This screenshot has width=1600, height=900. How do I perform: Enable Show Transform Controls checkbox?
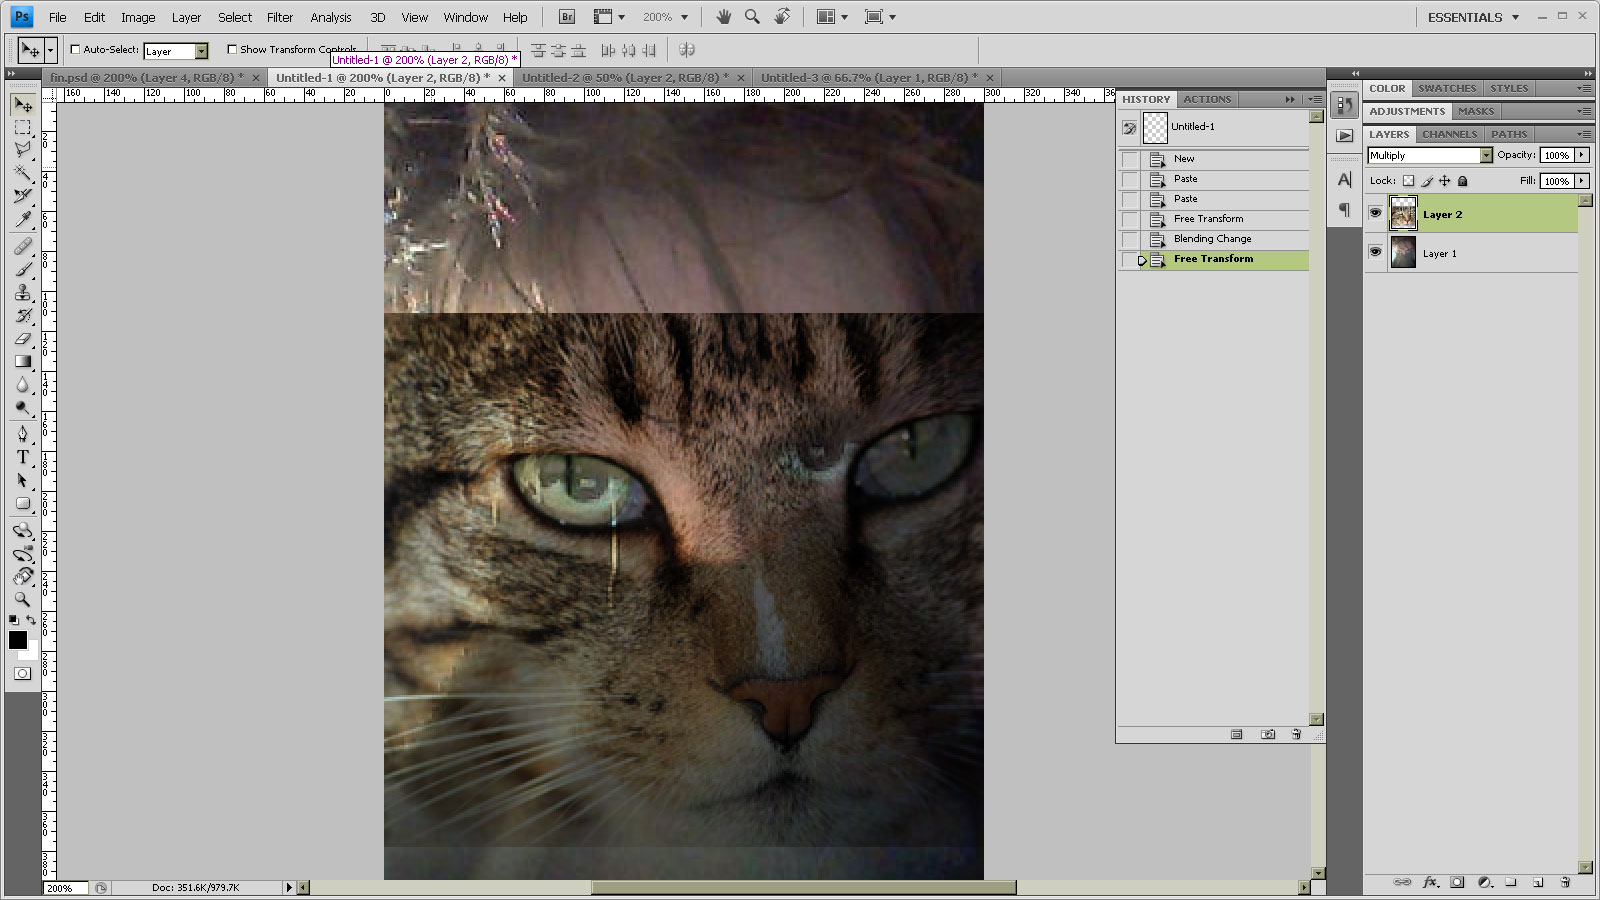[232, 49]
